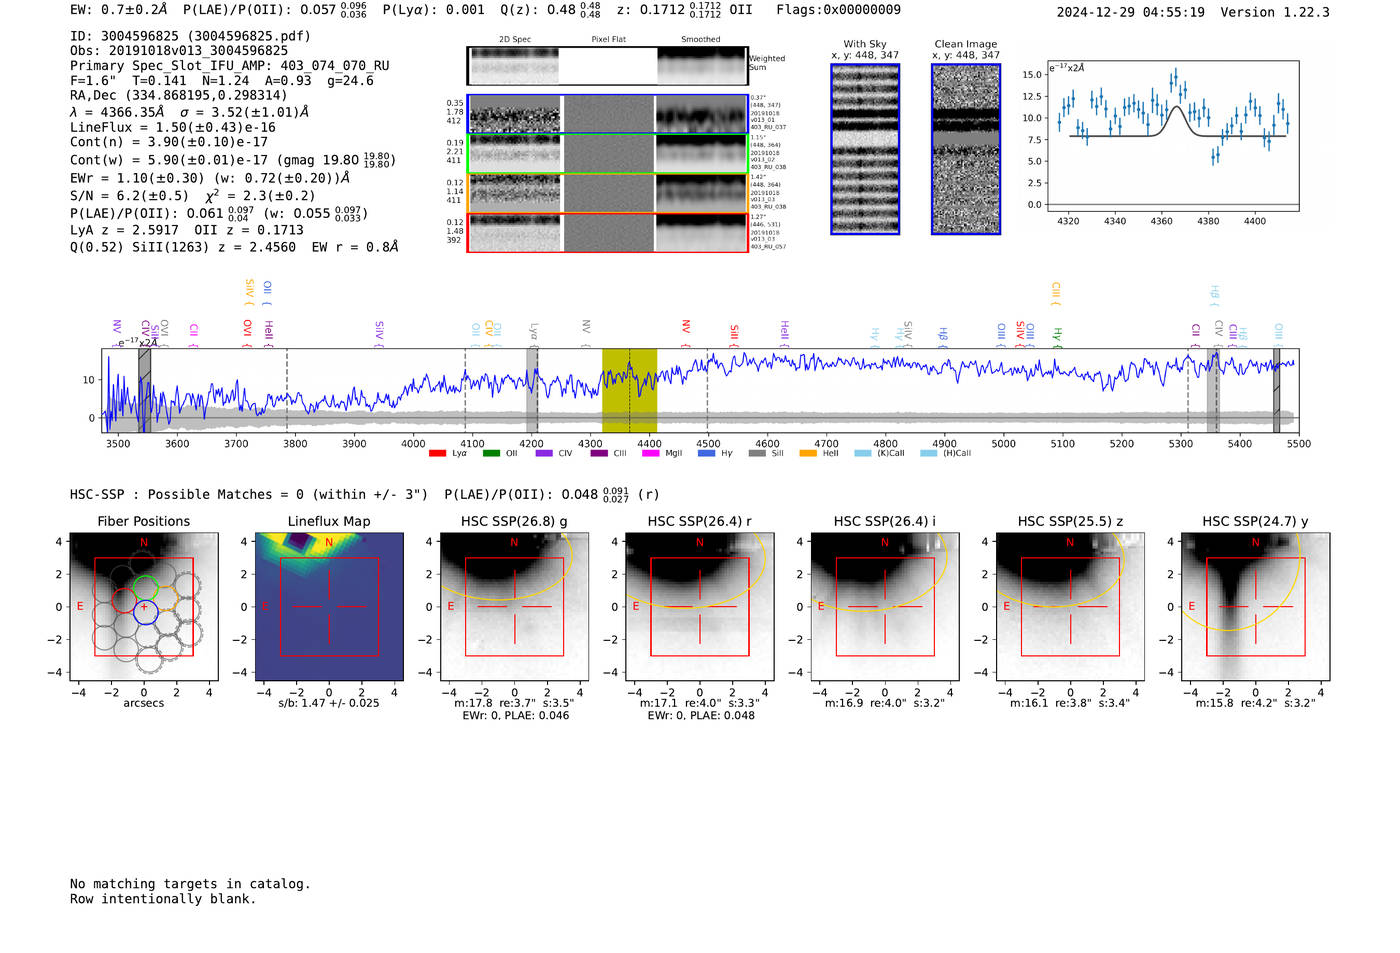Click the red Lyα legend swatch
Viewport: 1400px width, 953px height.
[x=437, y=453]
